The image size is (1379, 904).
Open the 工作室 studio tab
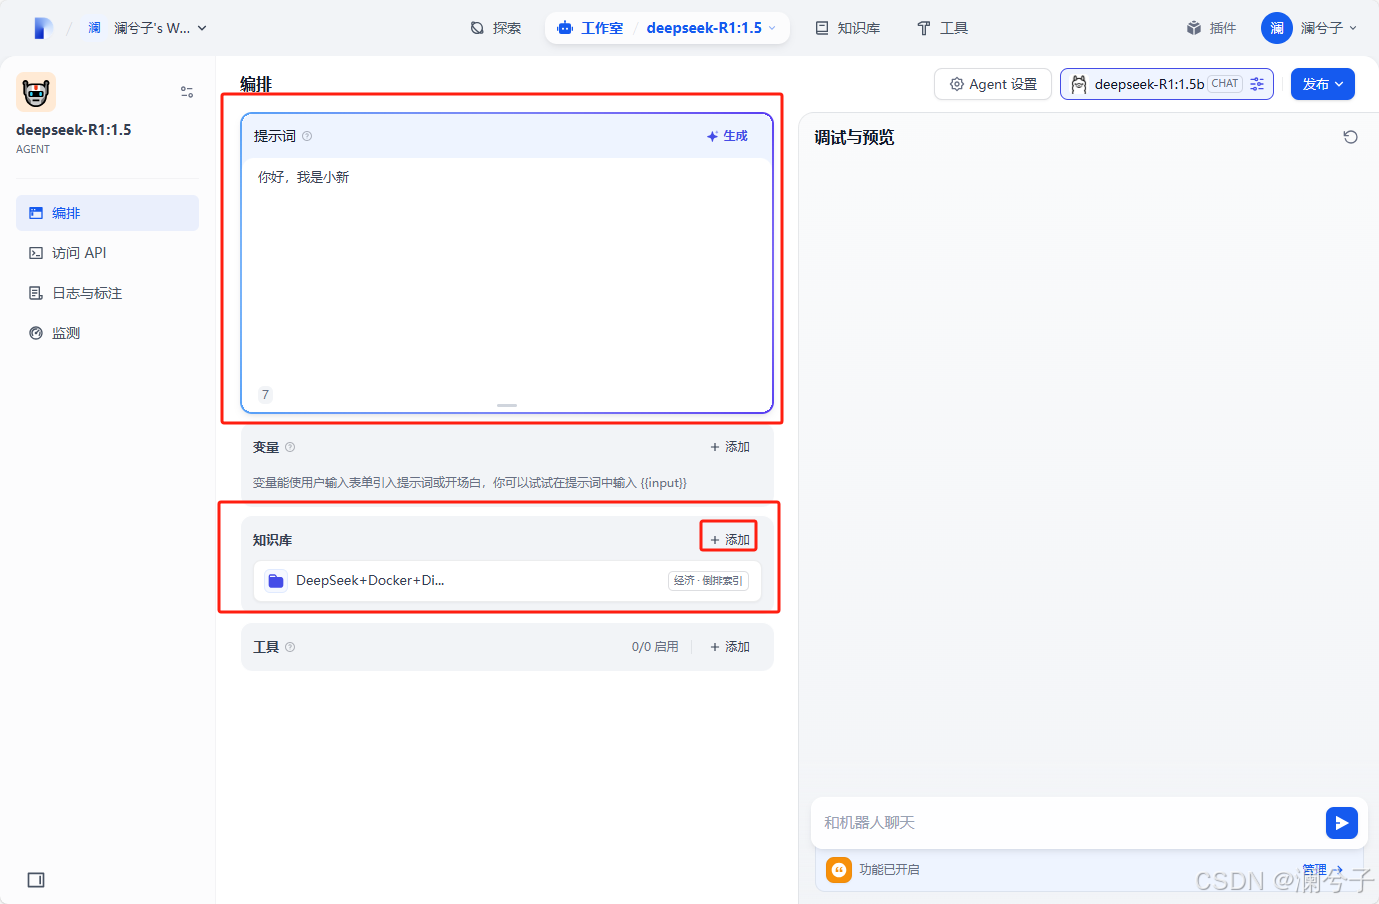point(591,28)
